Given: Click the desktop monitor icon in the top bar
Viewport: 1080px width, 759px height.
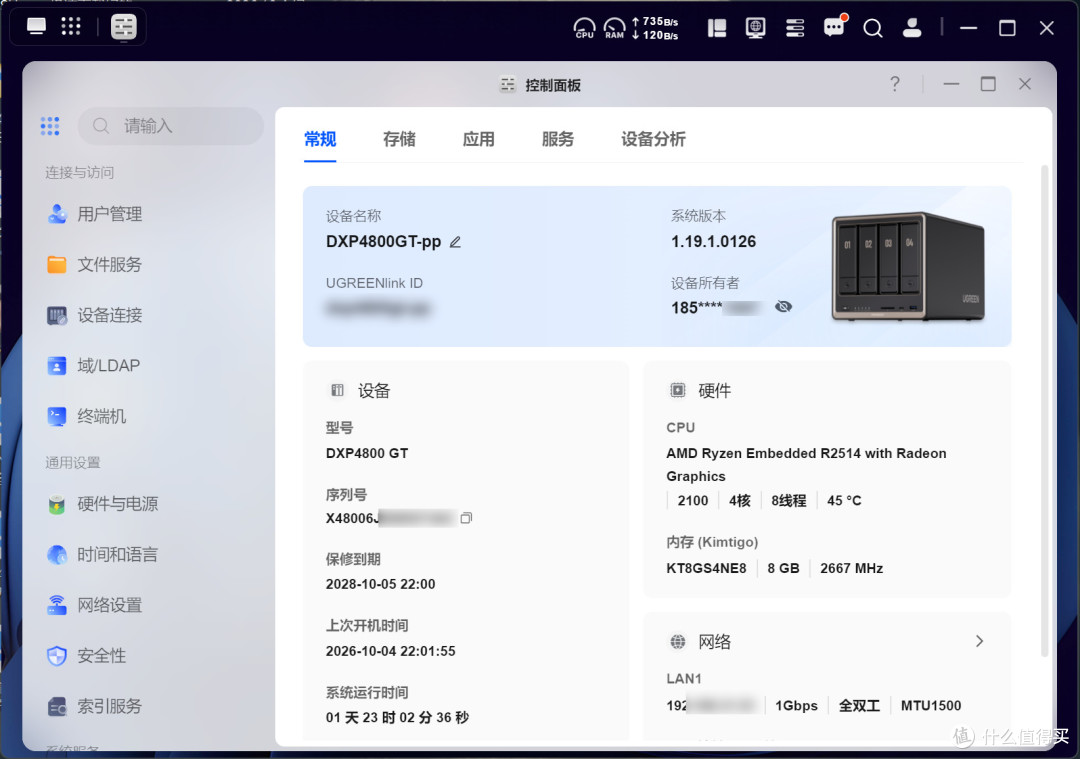Looking at the screenshot, I should [36, 27].
